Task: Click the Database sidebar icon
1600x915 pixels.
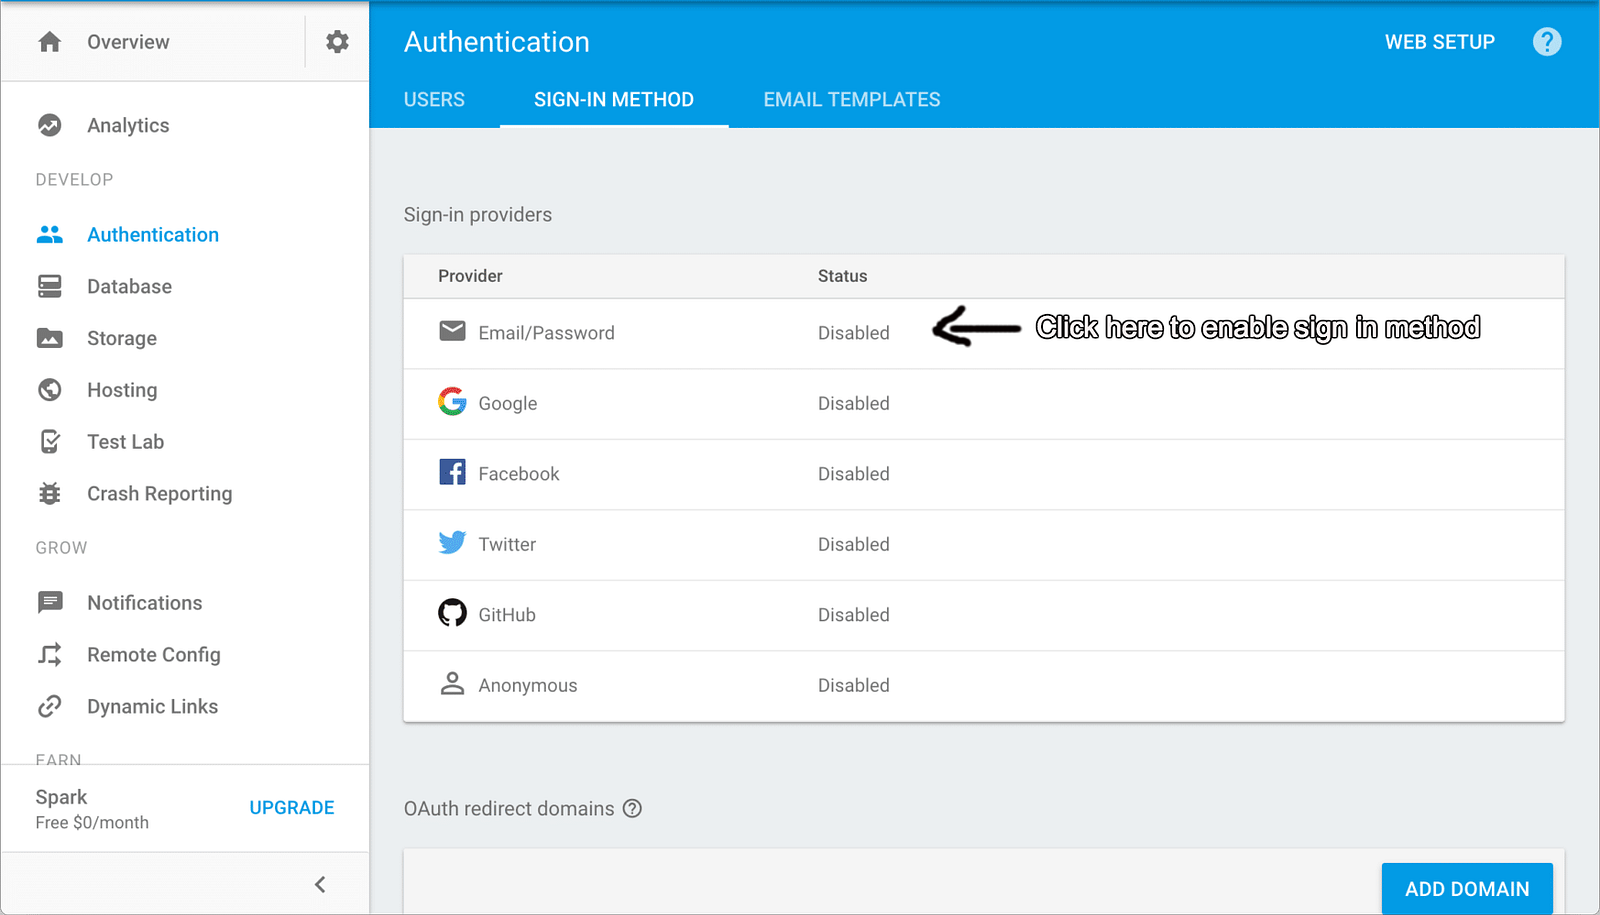Action: [50, 287]
